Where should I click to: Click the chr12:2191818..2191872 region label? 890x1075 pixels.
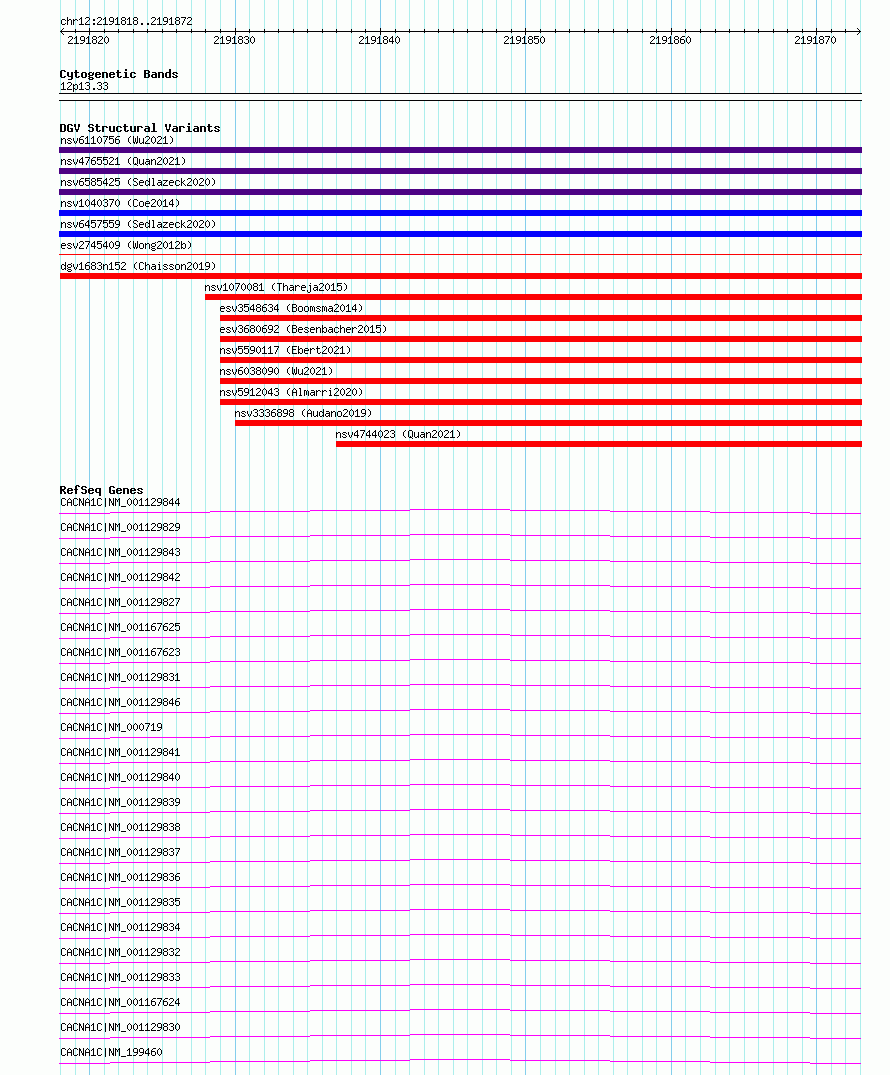[126, 21]
